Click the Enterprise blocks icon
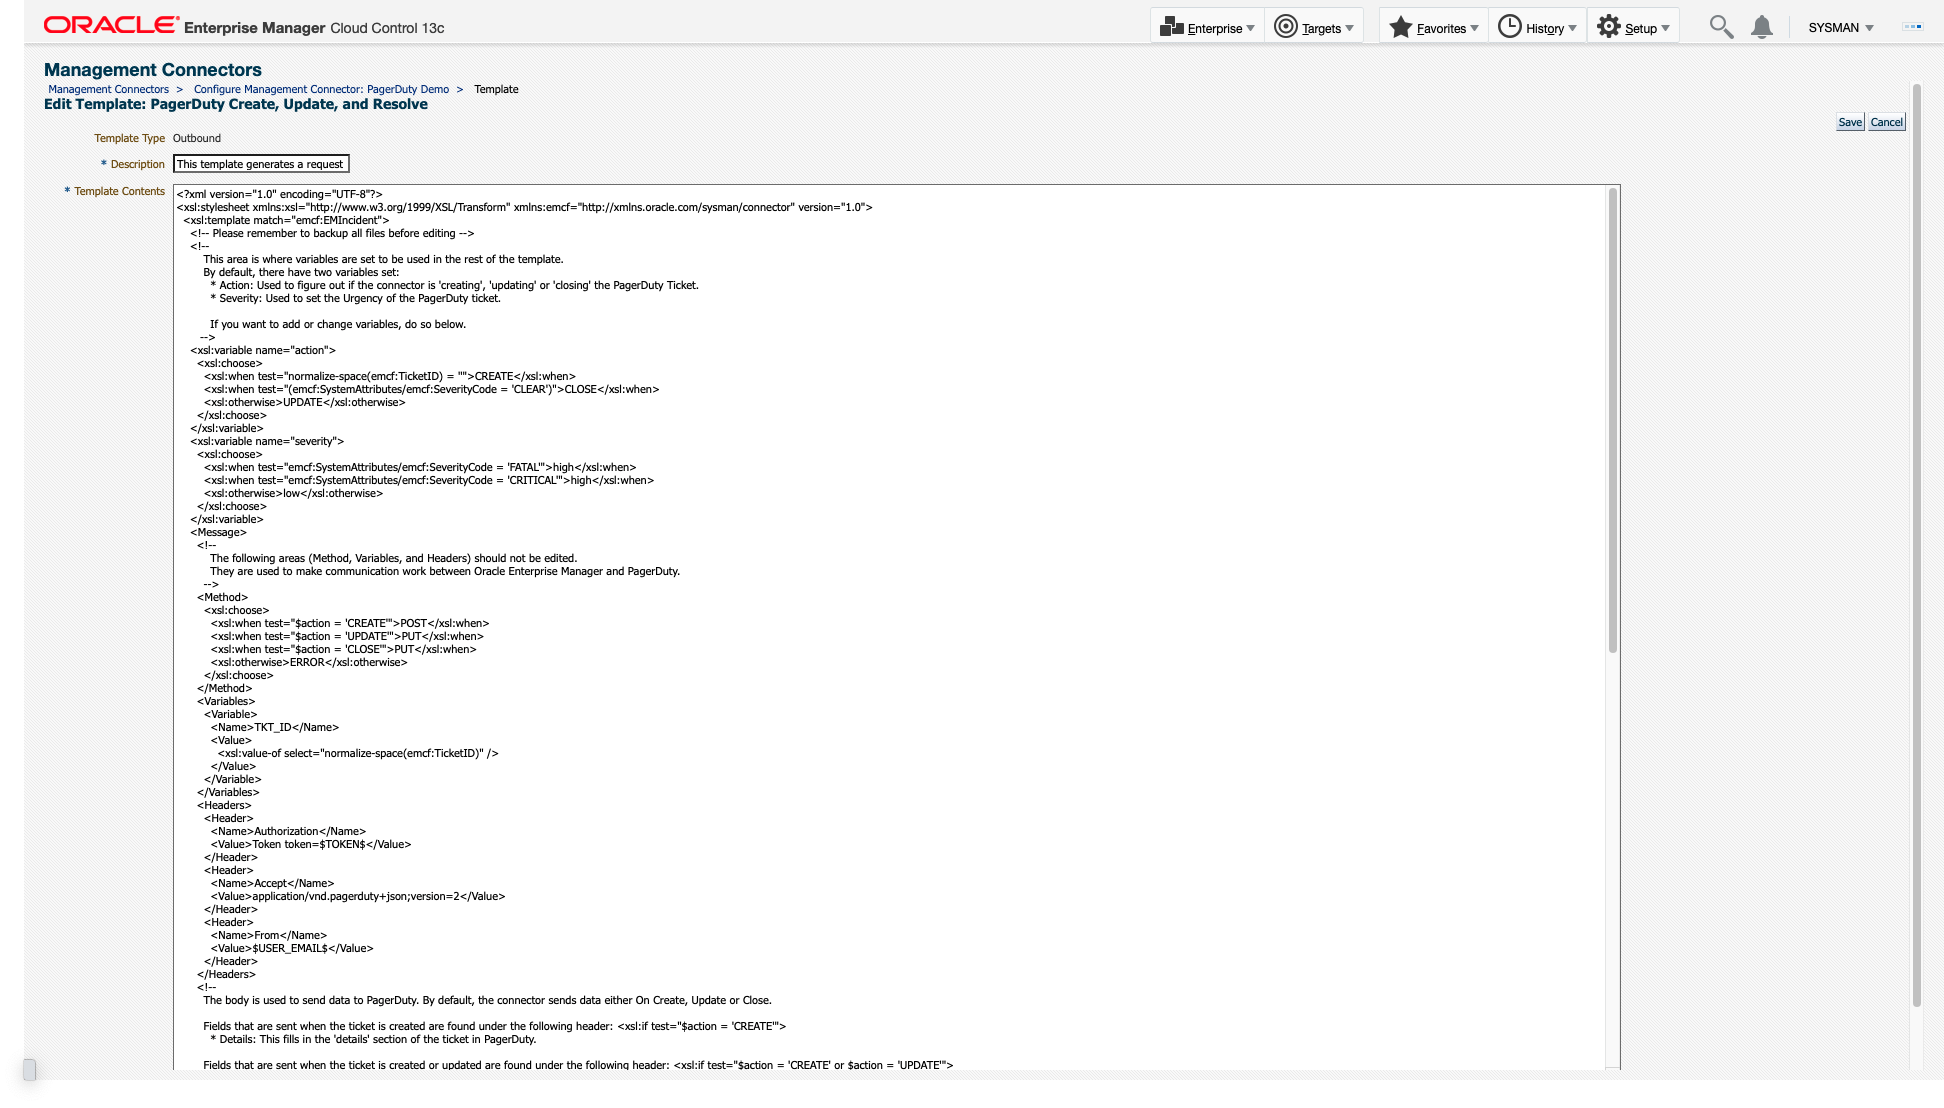The width and height of the screenshot is (1944, 1108). coord(1171,27)
